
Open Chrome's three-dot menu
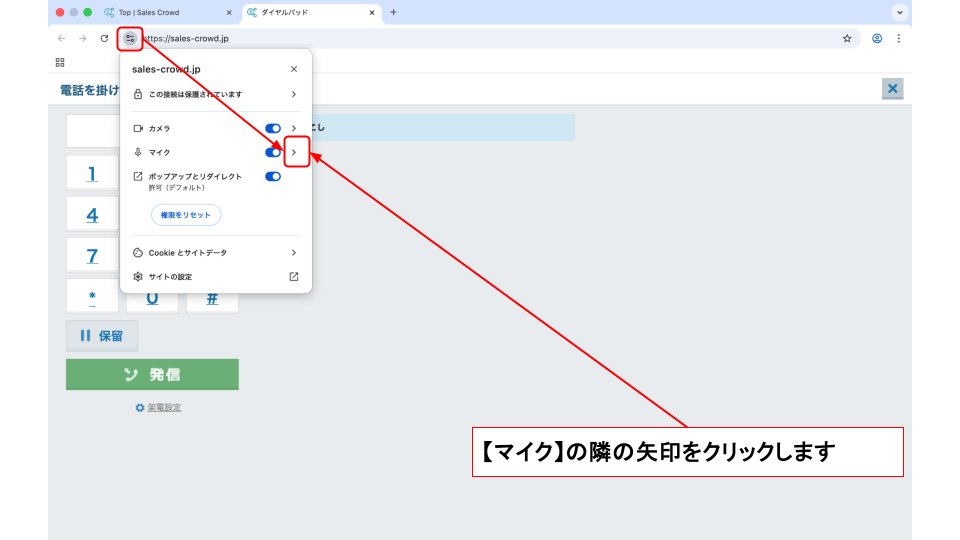click(x=898, y=38)
